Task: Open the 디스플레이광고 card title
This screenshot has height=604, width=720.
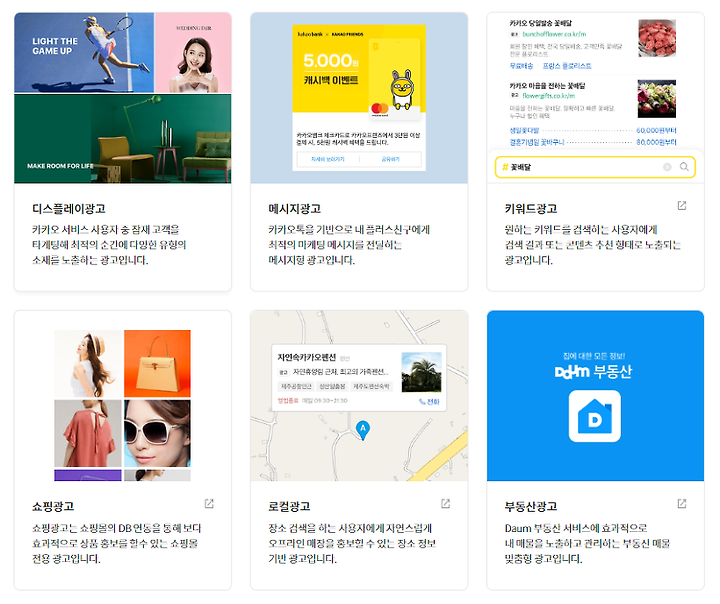Action: point(69,209)
